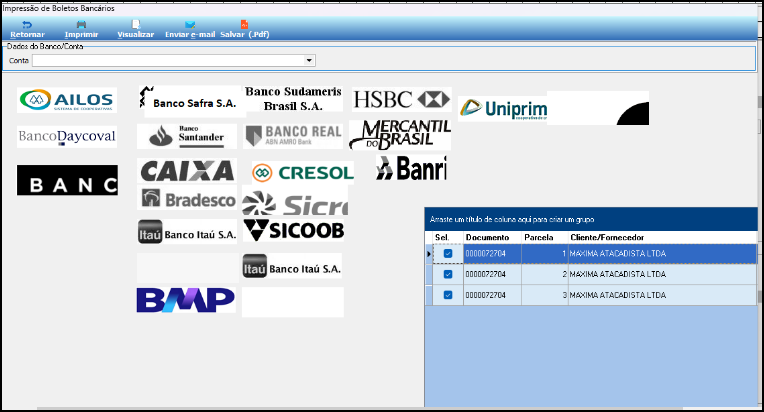Choose the BMP bank logo

pyautogui.click(x=186, y=300)
